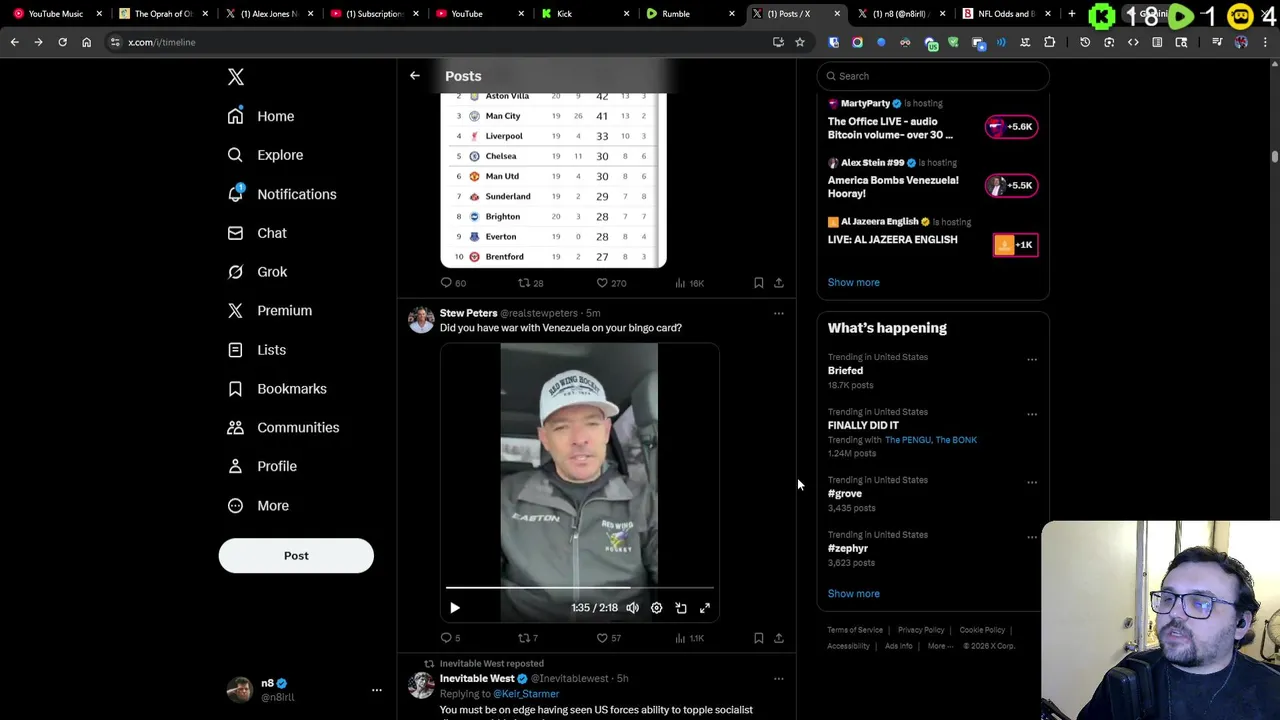Viewport: 1280px width, 720px height.
Task: Open the Terms of Service link
Action: pos(855,630)
